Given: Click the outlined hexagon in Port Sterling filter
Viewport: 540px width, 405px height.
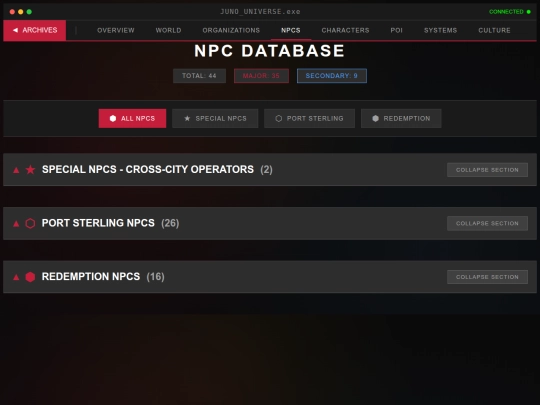Looking at the screenshot, I should click(279, 118).
